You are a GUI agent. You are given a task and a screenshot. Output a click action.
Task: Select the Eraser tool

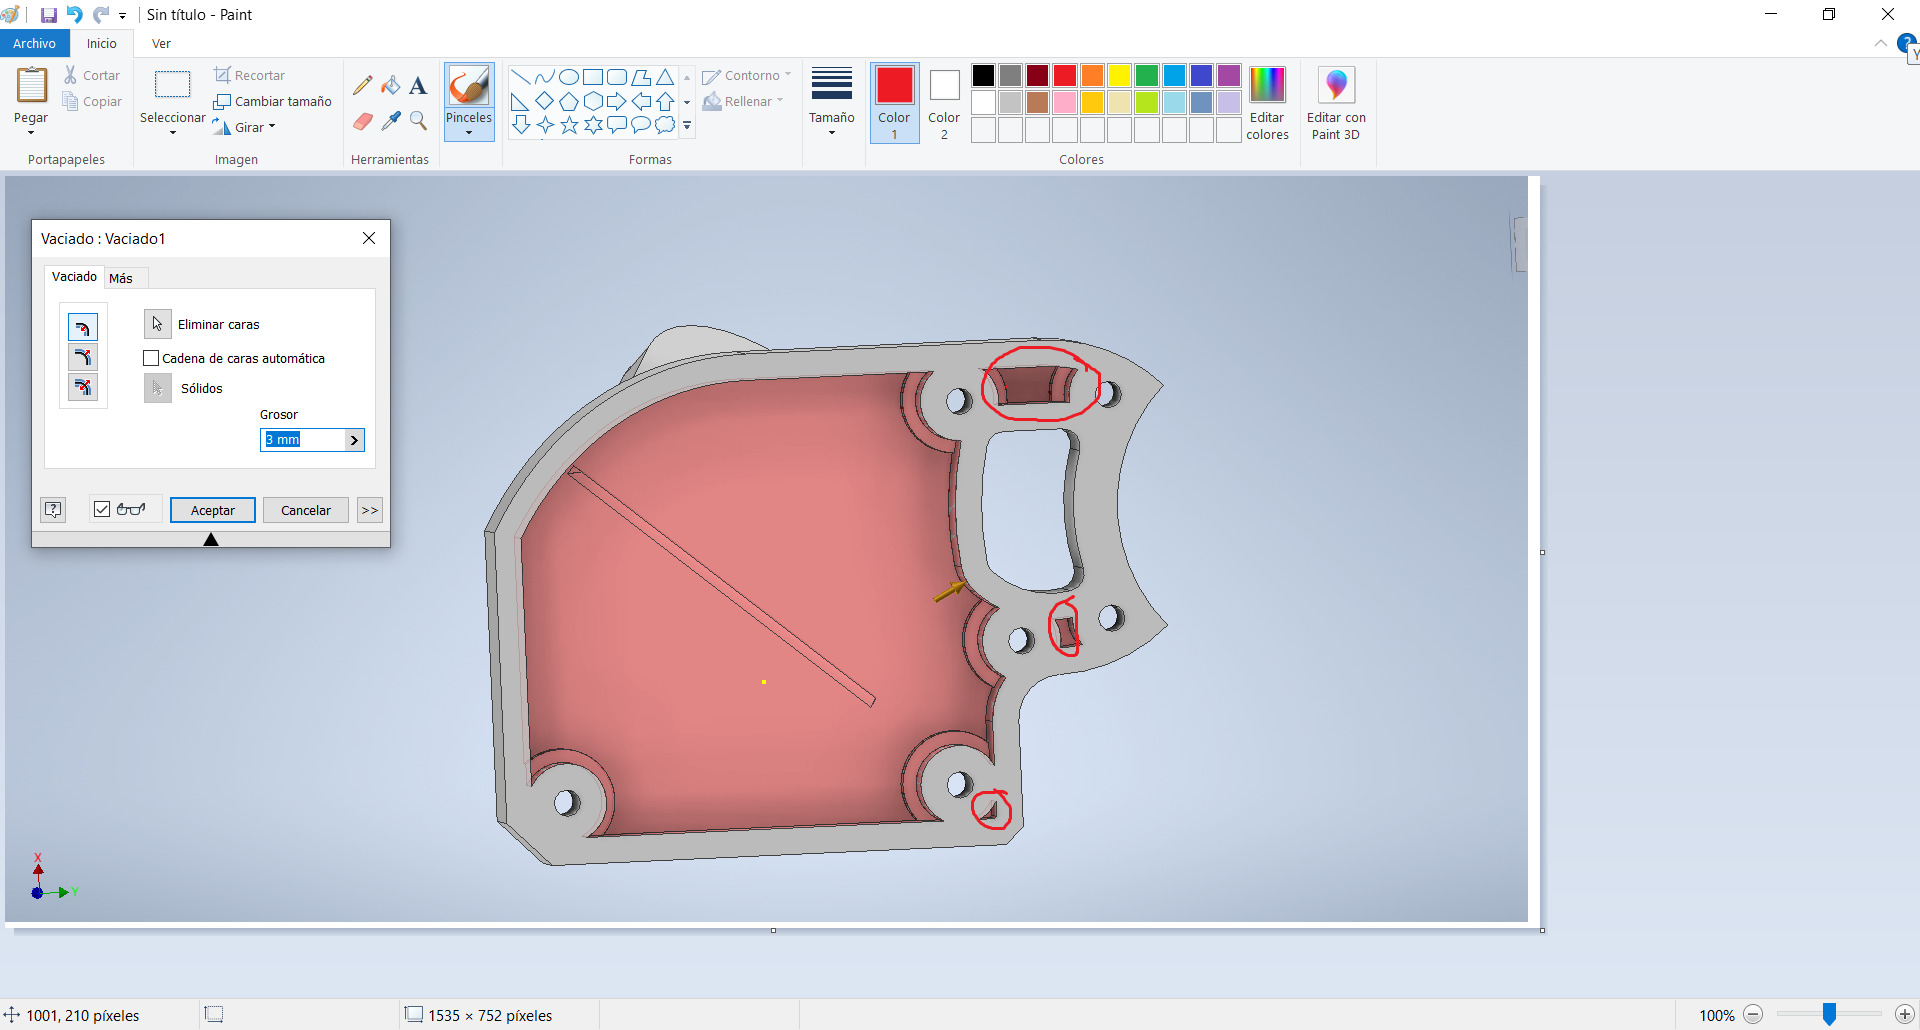coord(362,121)
